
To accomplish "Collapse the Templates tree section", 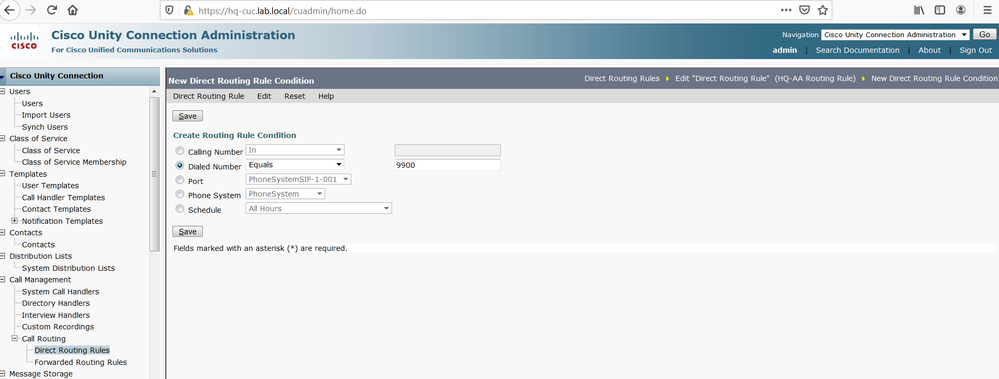I will pyautogui.click(x=3, y=174).
